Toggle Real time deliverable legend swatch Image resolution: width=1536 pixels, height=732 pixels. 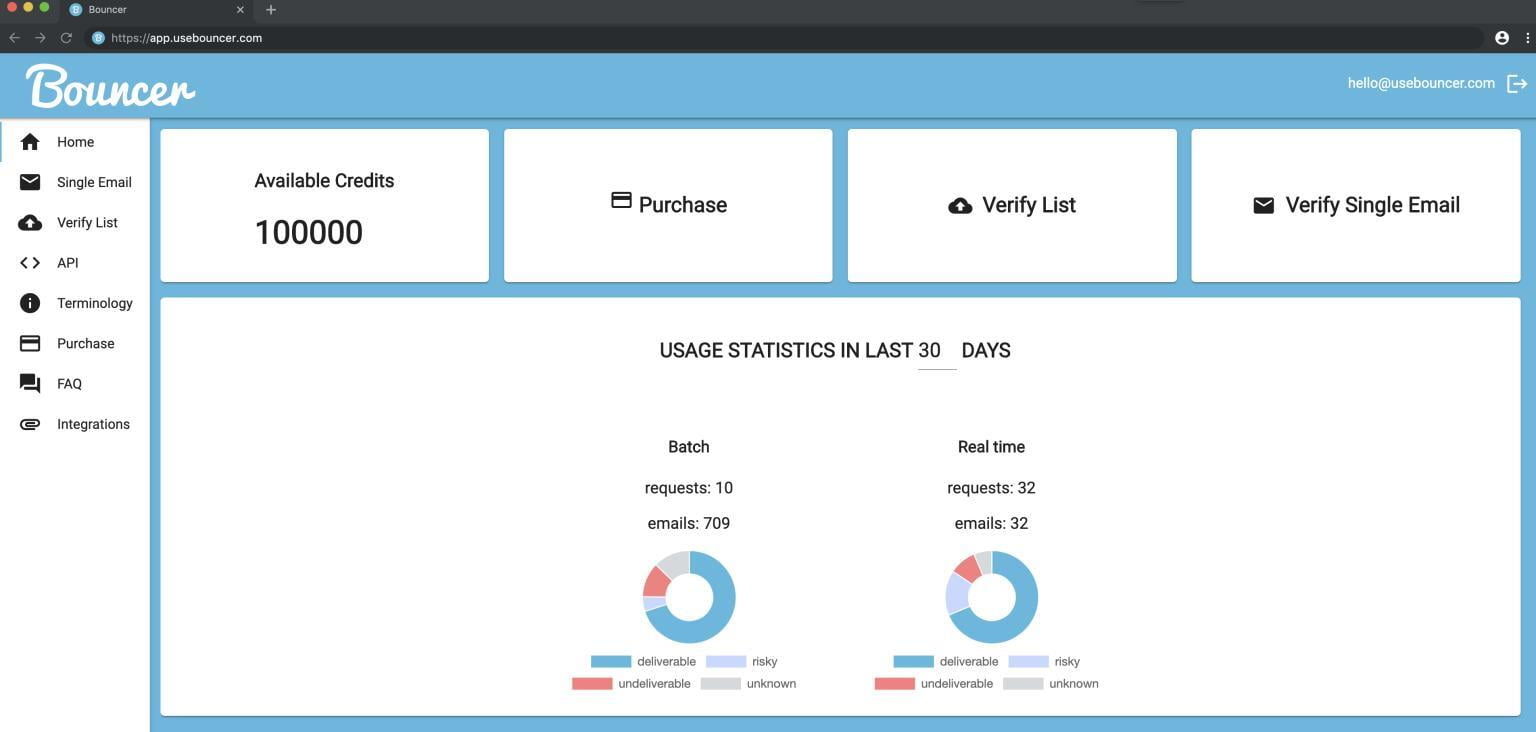913,662
